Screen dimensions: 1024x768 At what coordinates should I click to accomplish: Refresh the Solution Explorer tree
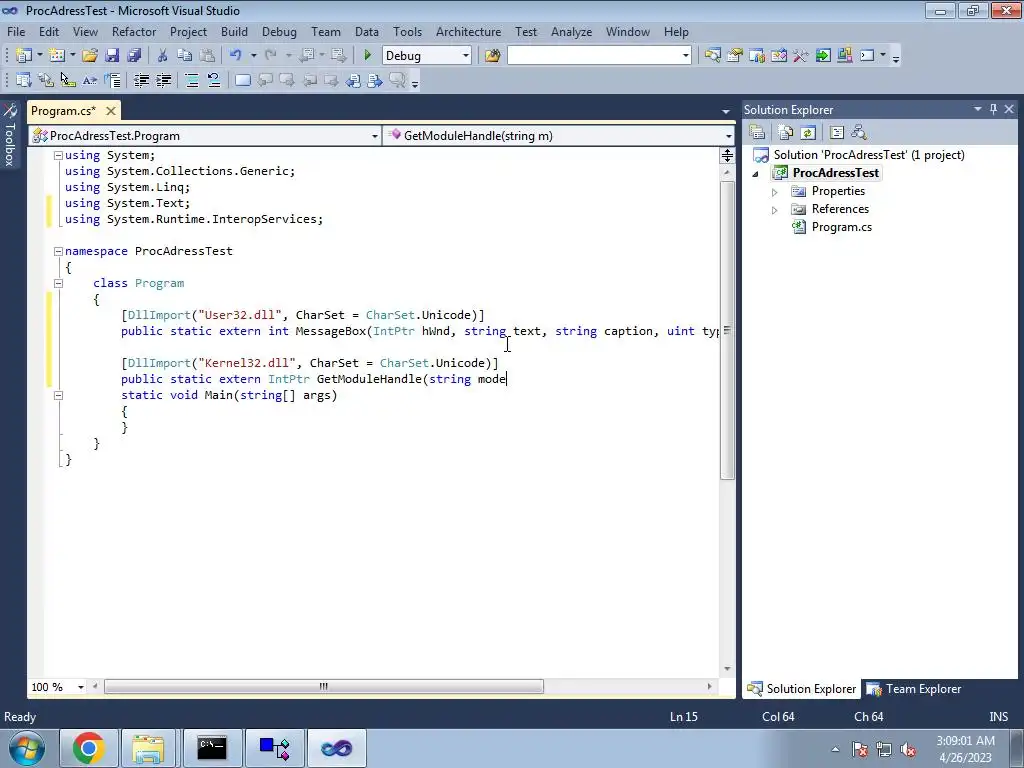pyautogui.click(x=808, y=133)
